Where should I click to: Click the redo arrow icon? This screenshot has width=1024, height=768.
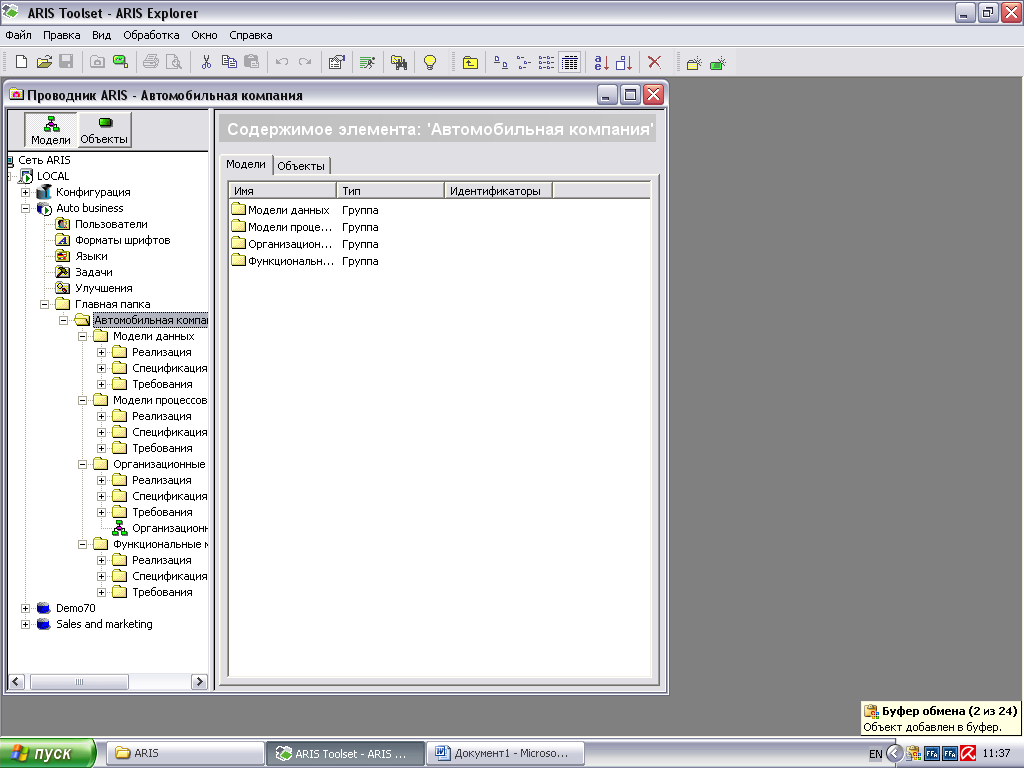tap(305, 62)
